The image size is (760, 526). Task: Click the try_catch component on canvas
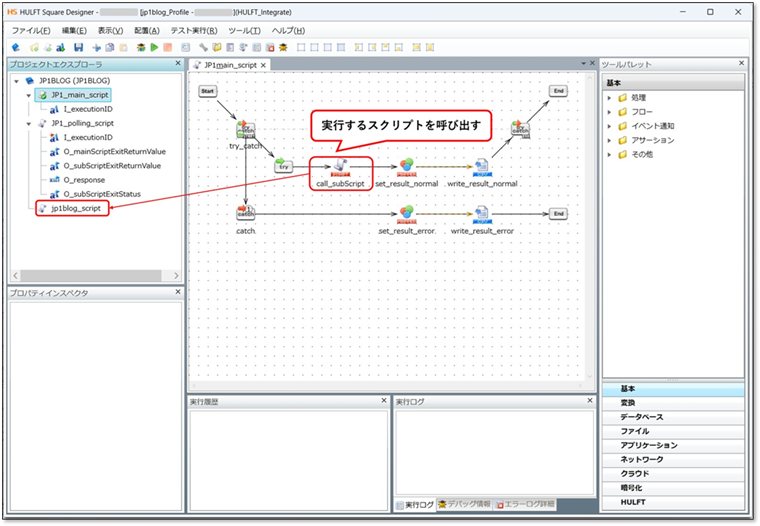coord(245,130)
